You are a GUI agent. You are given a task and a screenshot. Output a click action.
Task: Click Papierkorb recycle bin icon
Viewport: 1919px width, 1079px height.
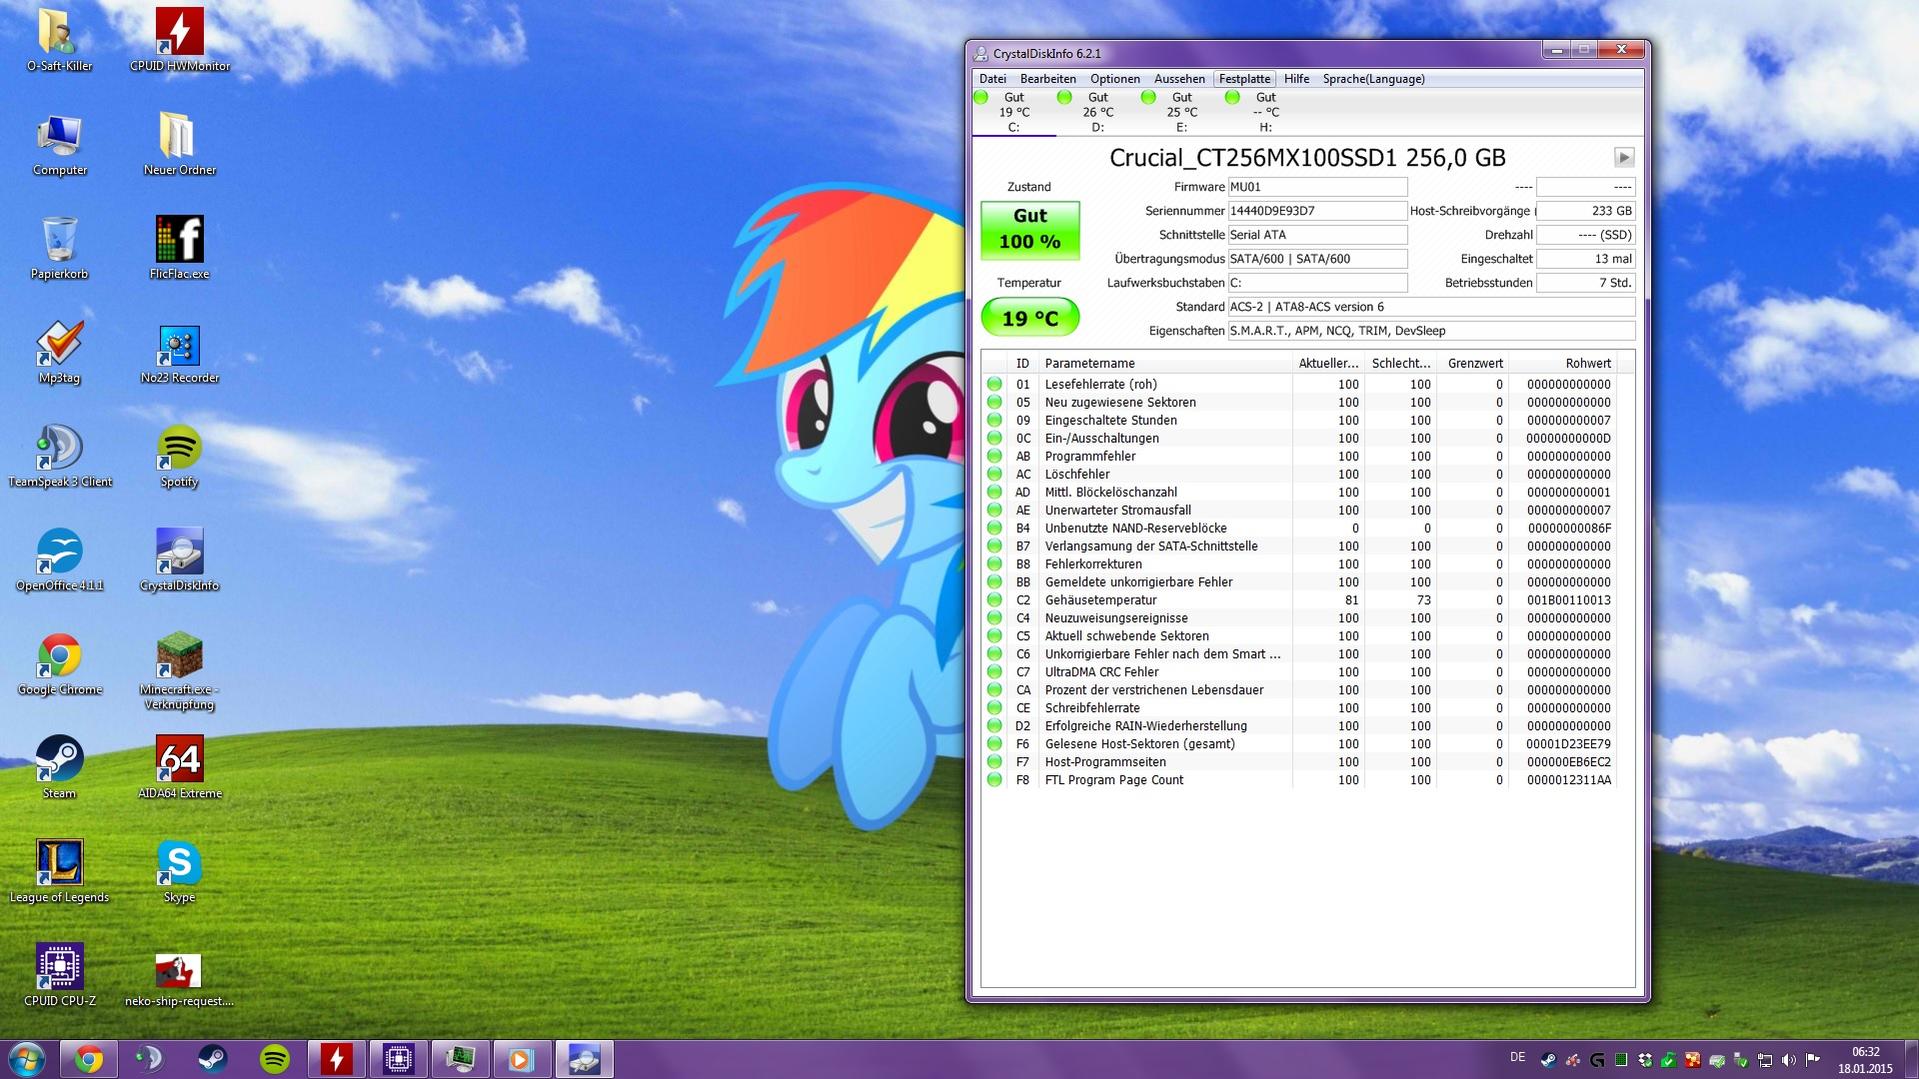pyautogui.click(x=59, y=248)
